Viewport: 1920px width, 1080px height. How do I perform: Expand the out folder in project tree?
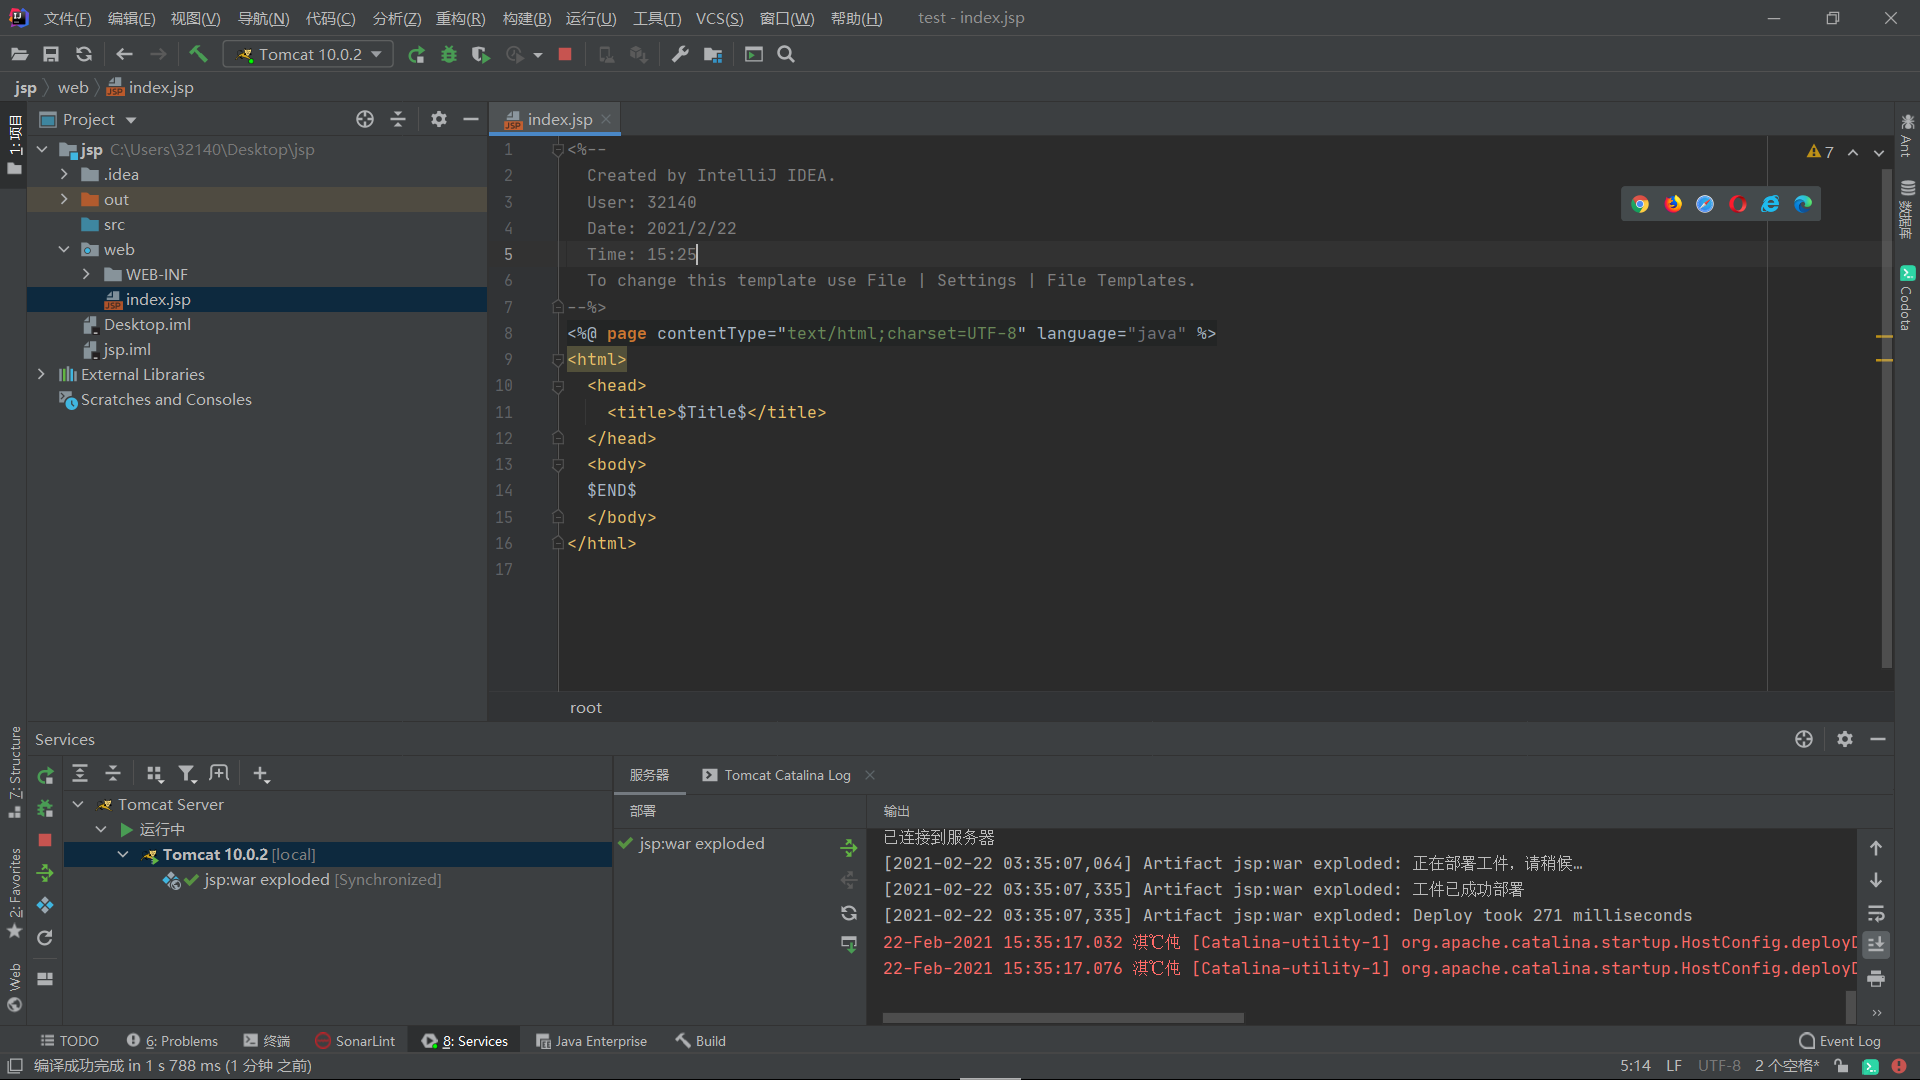tap(62, 199)
